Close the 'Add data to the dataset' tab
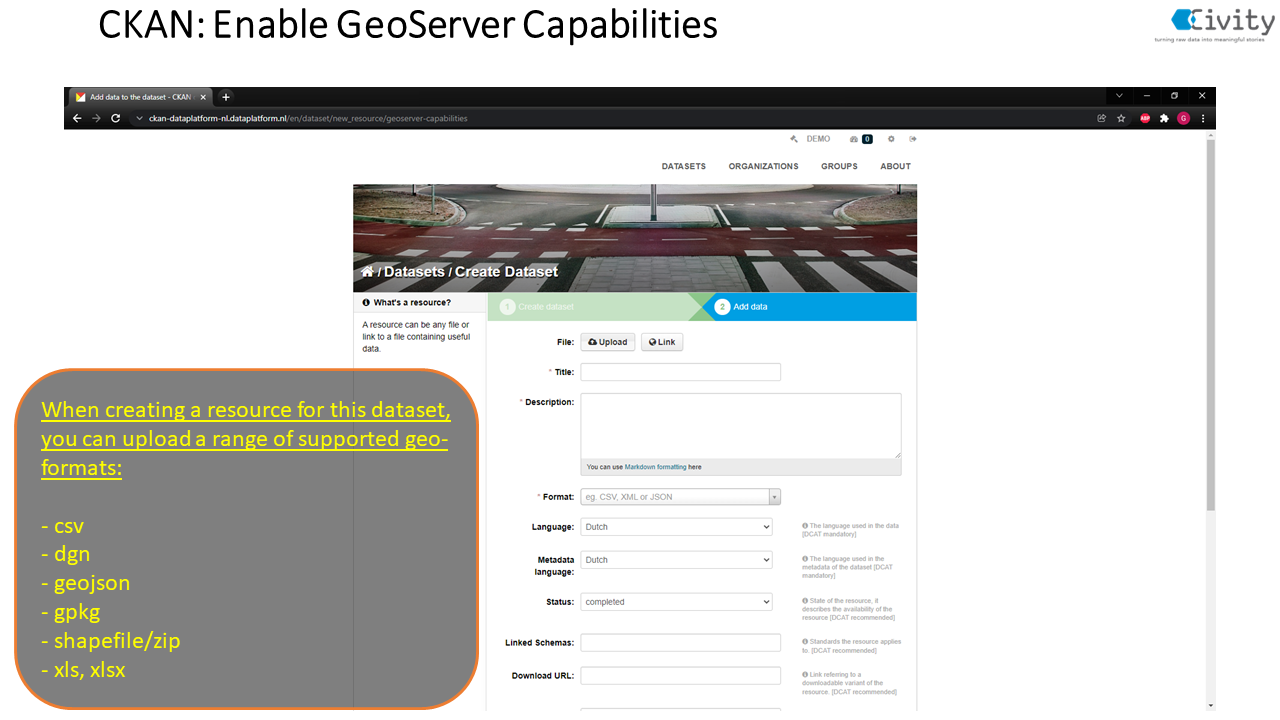This screenshot has width=1280, height=720. point(203,97)
